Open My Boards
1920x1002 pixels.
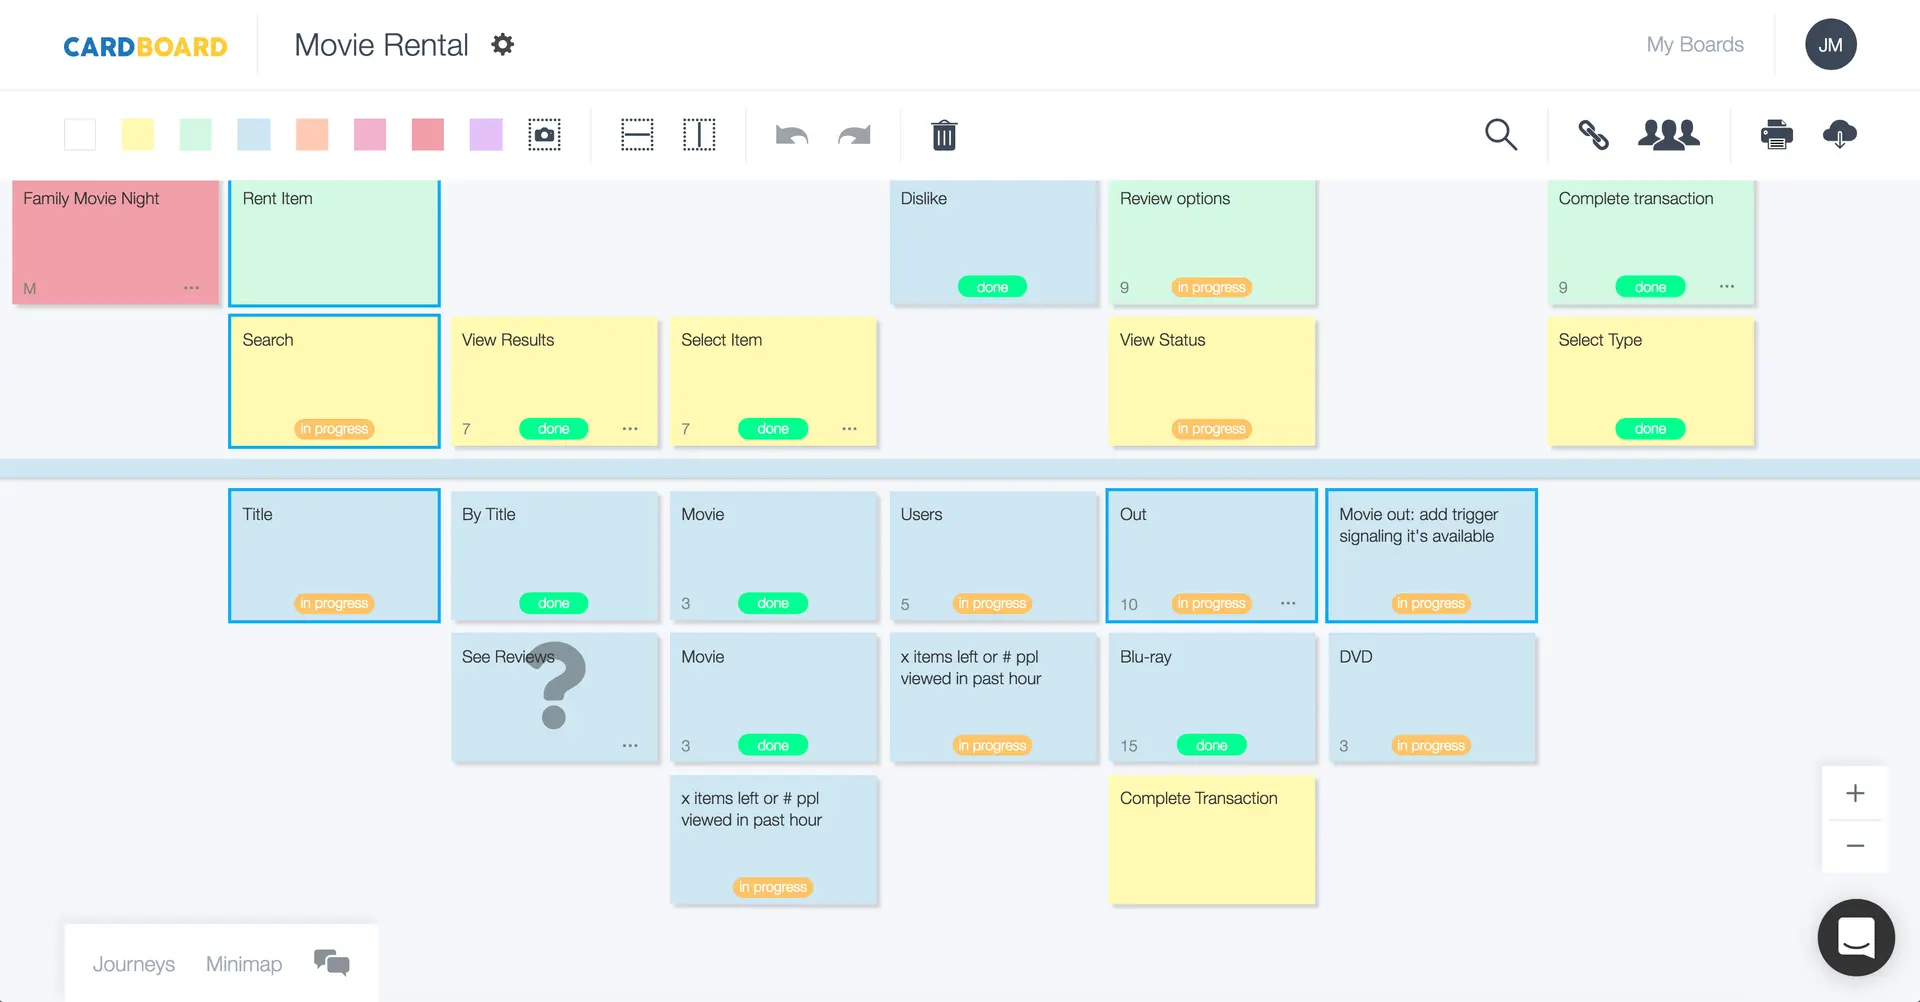tap(1694, 44)
